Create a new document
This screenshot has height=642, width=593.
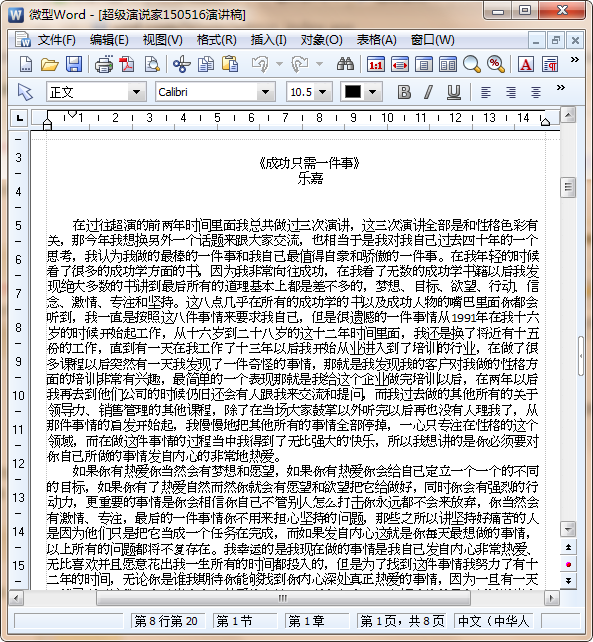tap(25, 64)
